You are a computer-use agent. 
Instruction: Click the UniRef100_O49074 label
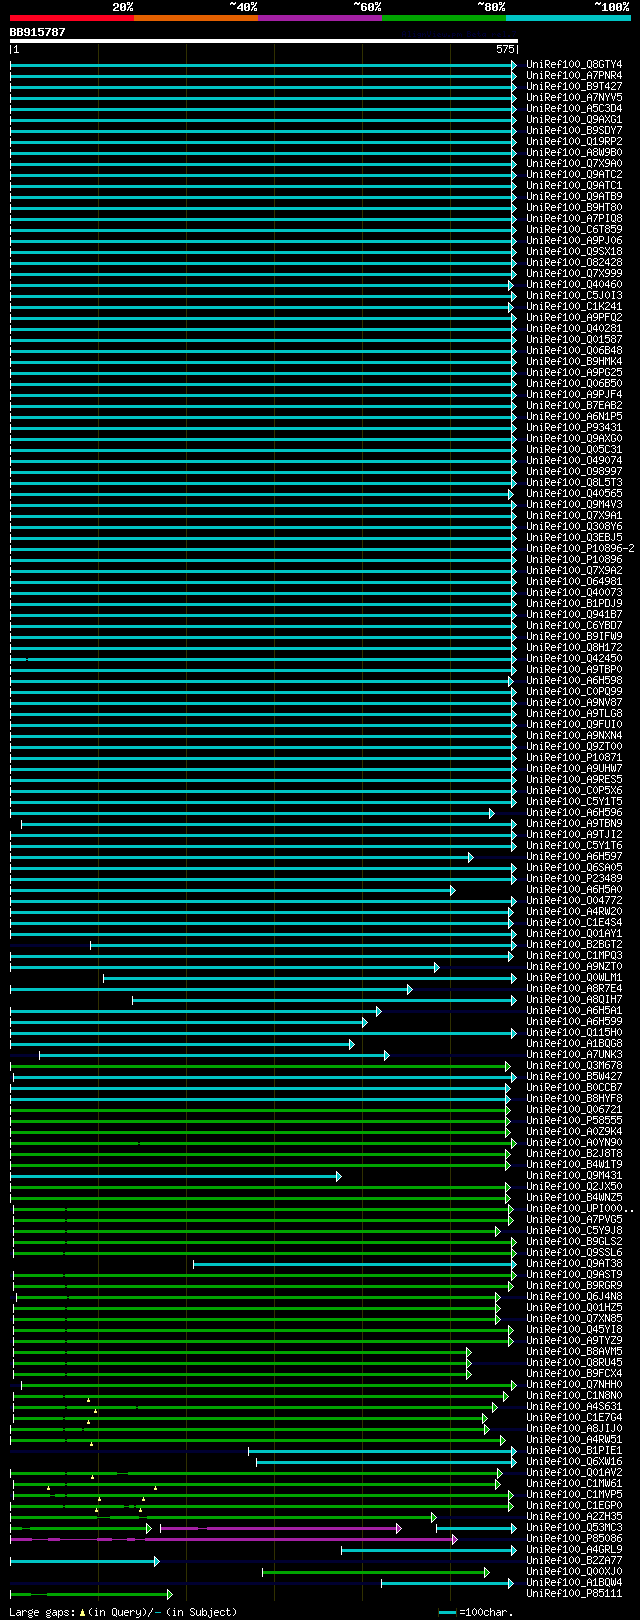click(x=574, y=460)
